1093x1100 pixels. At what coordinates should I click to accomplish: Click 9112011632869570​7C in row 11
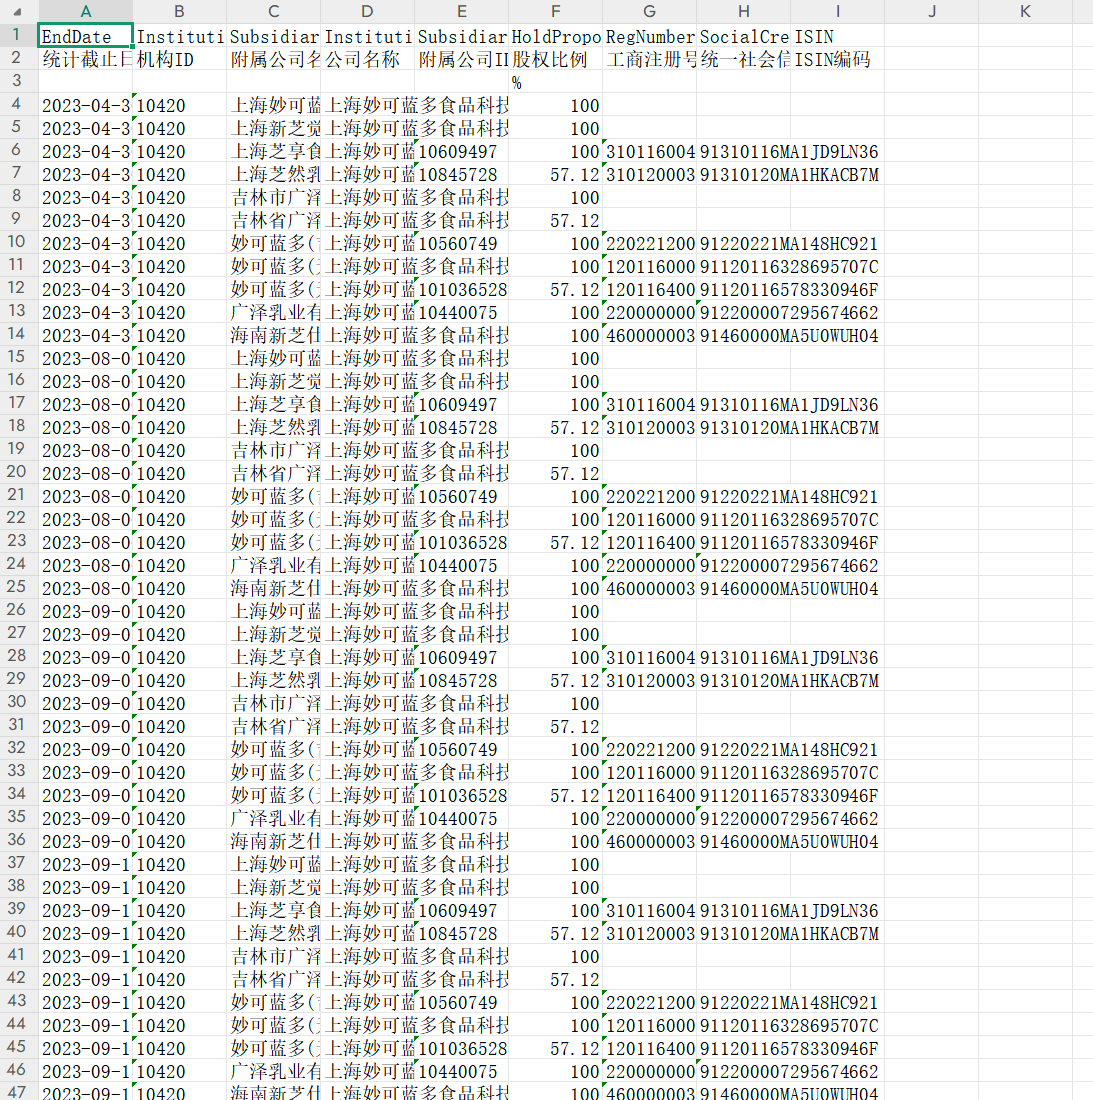tap(789, 267)
